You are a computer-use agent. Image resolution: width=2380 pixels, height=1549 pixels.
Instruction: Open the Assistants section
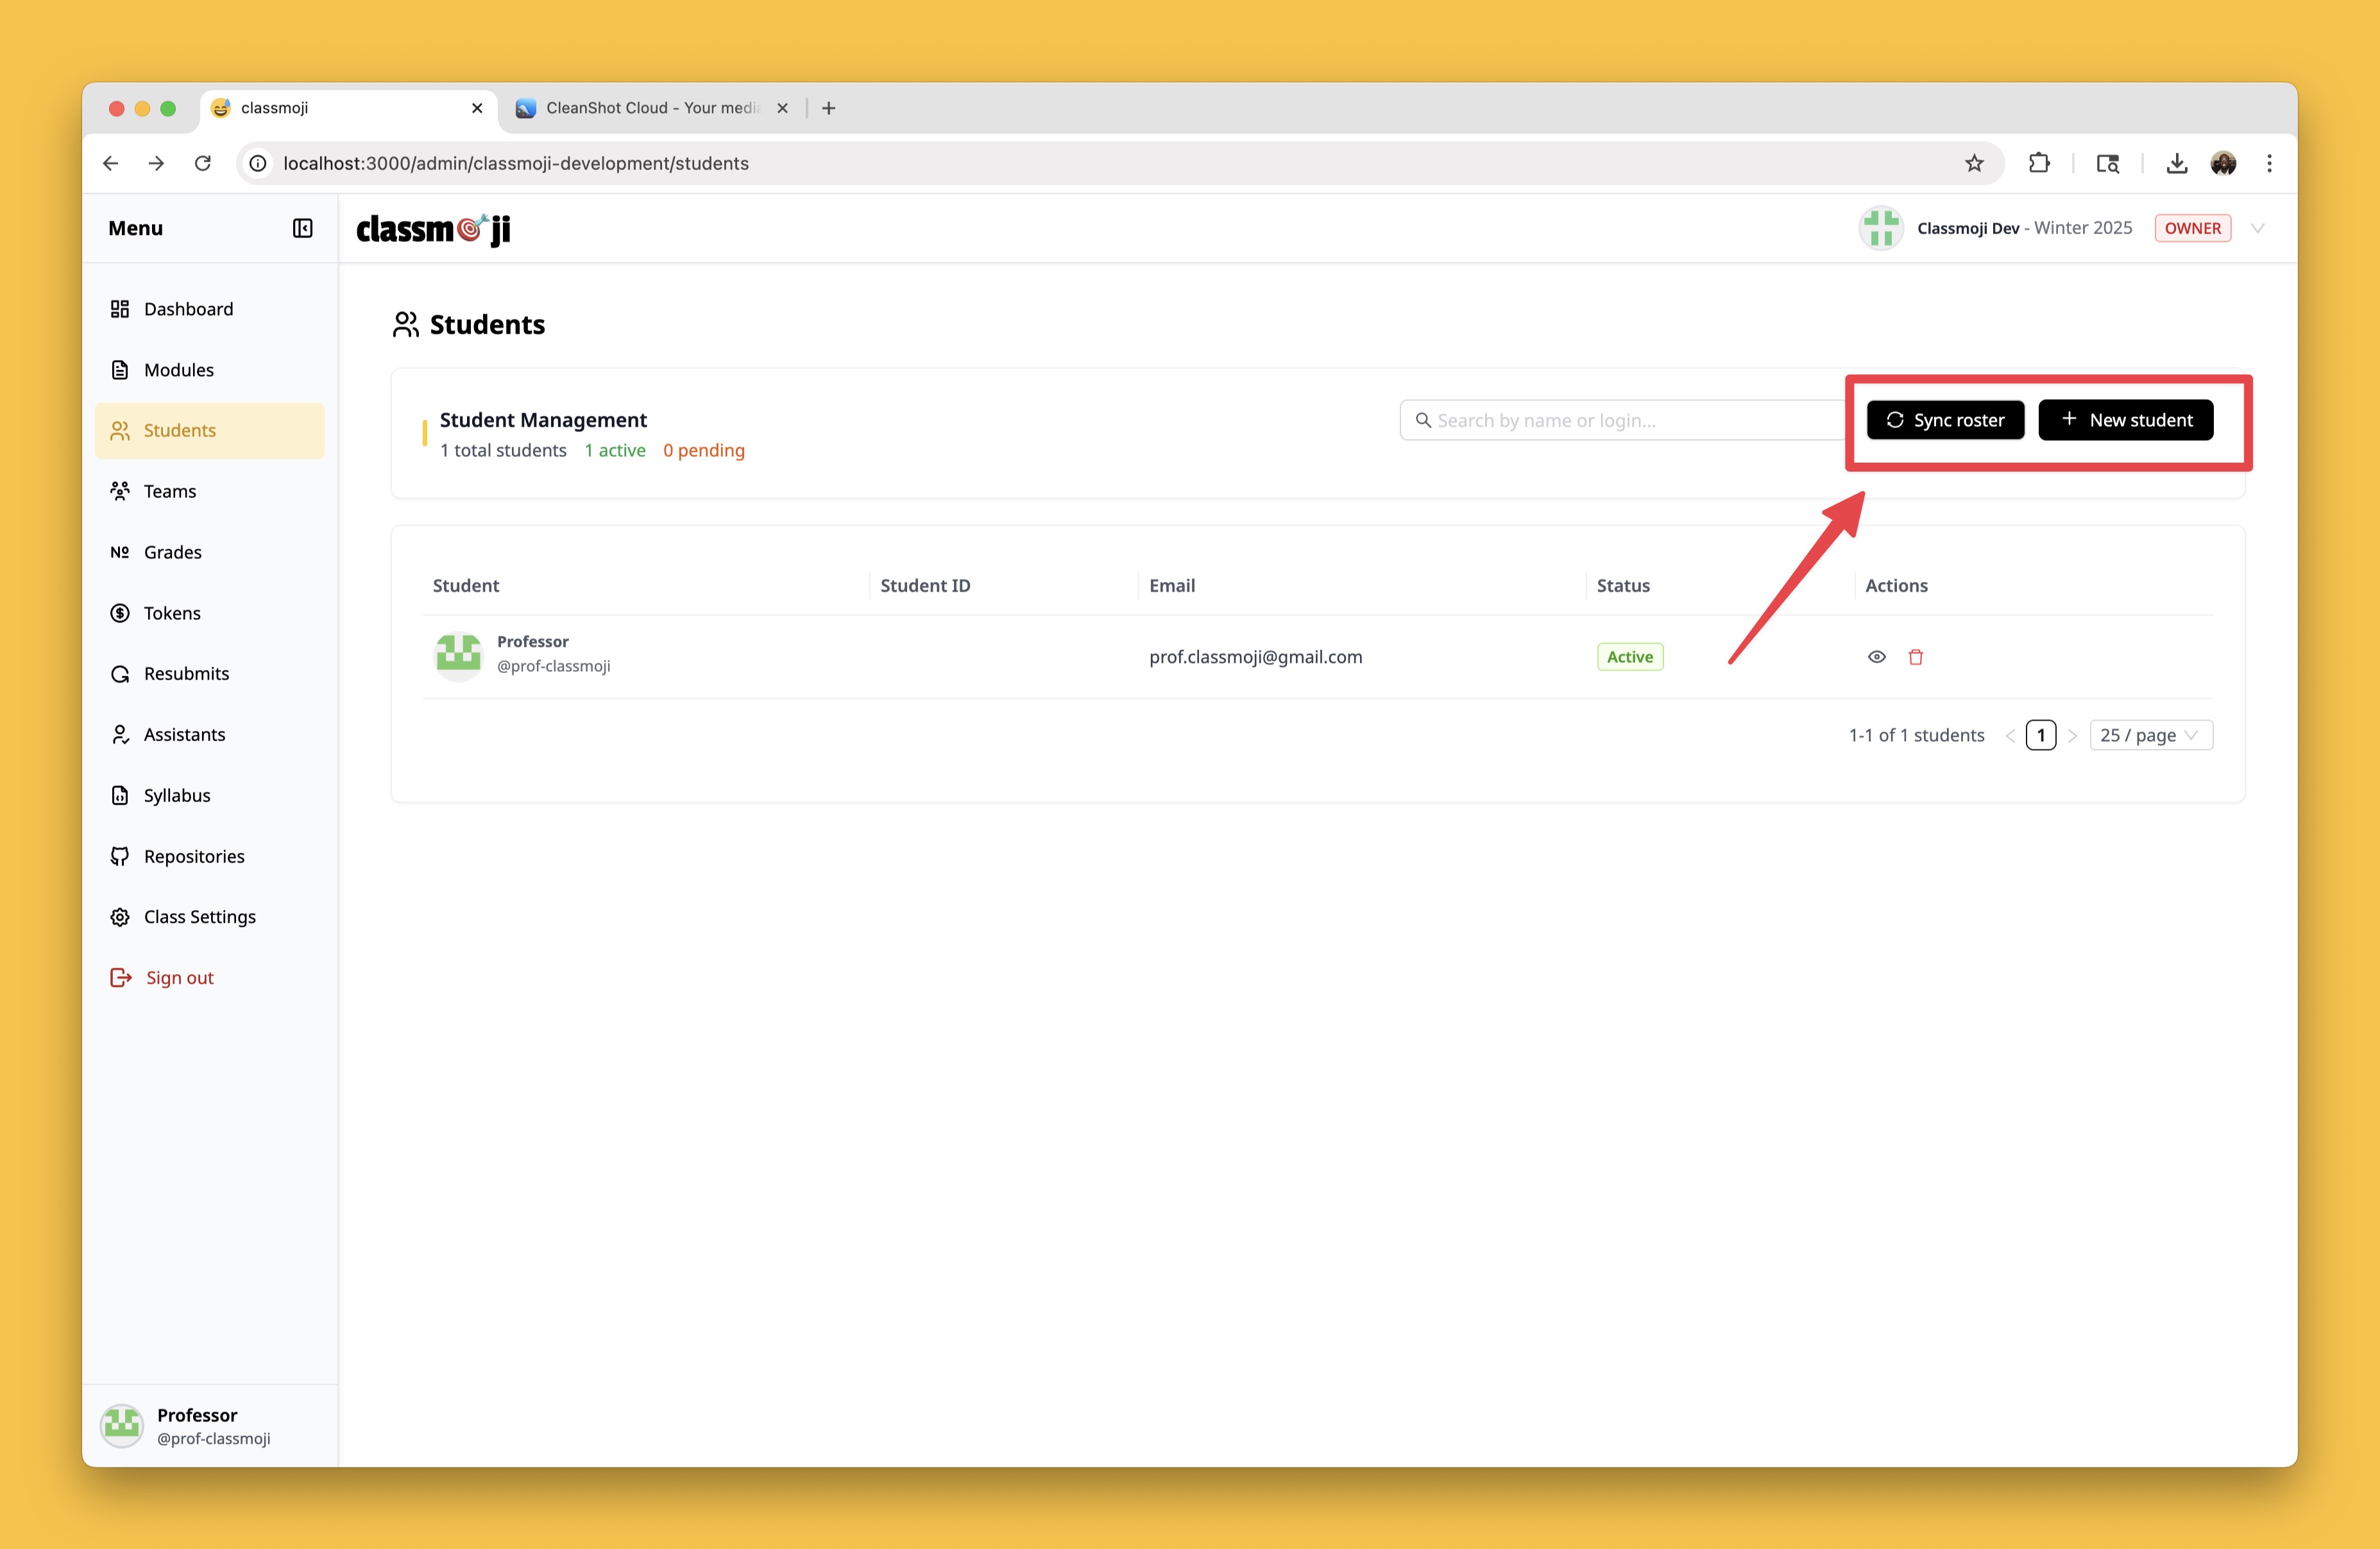209,734
